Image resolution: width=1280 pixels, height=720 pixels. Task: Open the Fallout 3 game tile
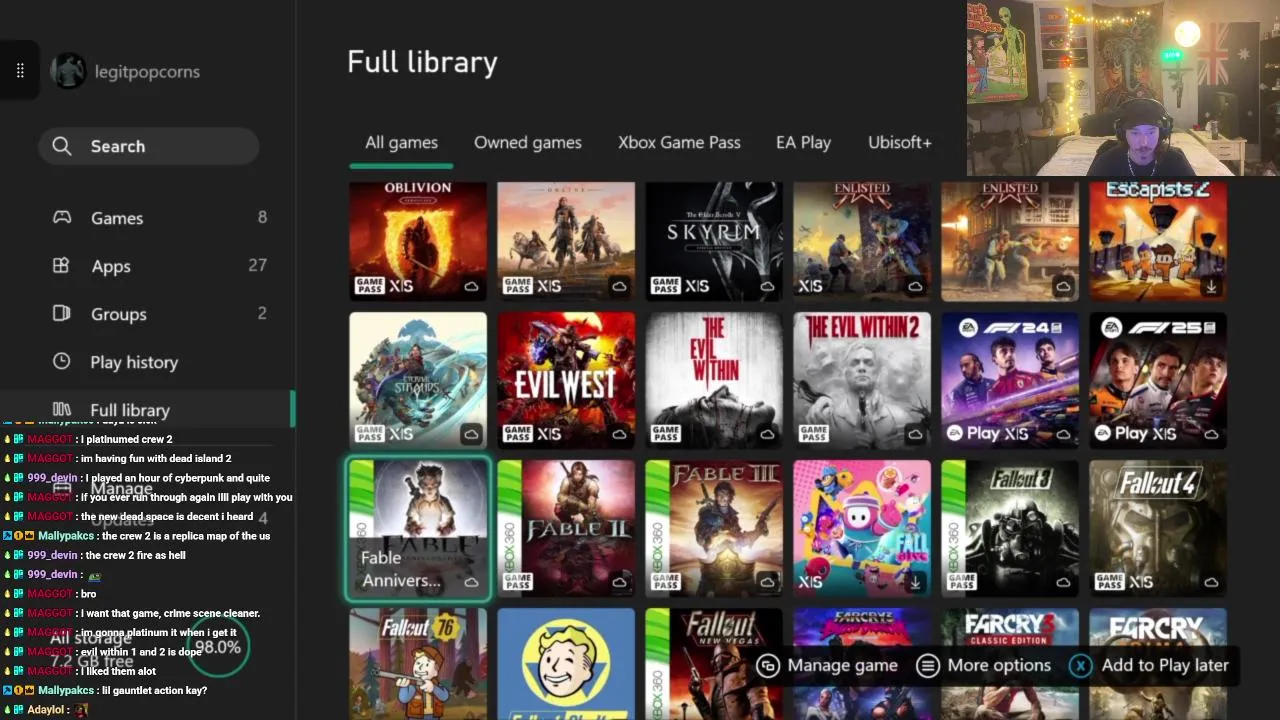(x=1010, y=528)
